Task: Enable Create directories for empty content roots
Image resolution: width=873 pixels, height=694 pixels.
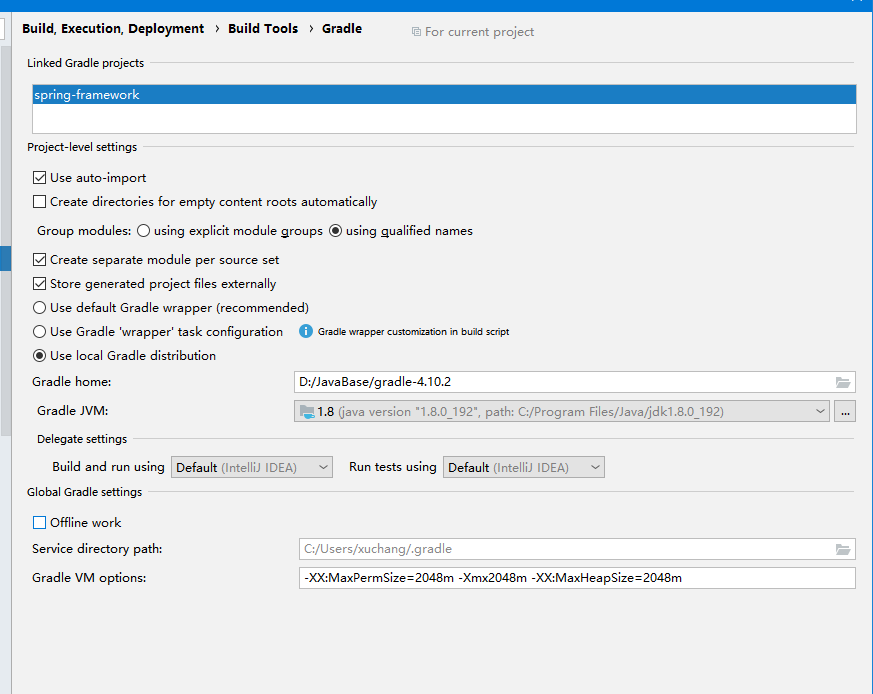Action: (40, 202)
